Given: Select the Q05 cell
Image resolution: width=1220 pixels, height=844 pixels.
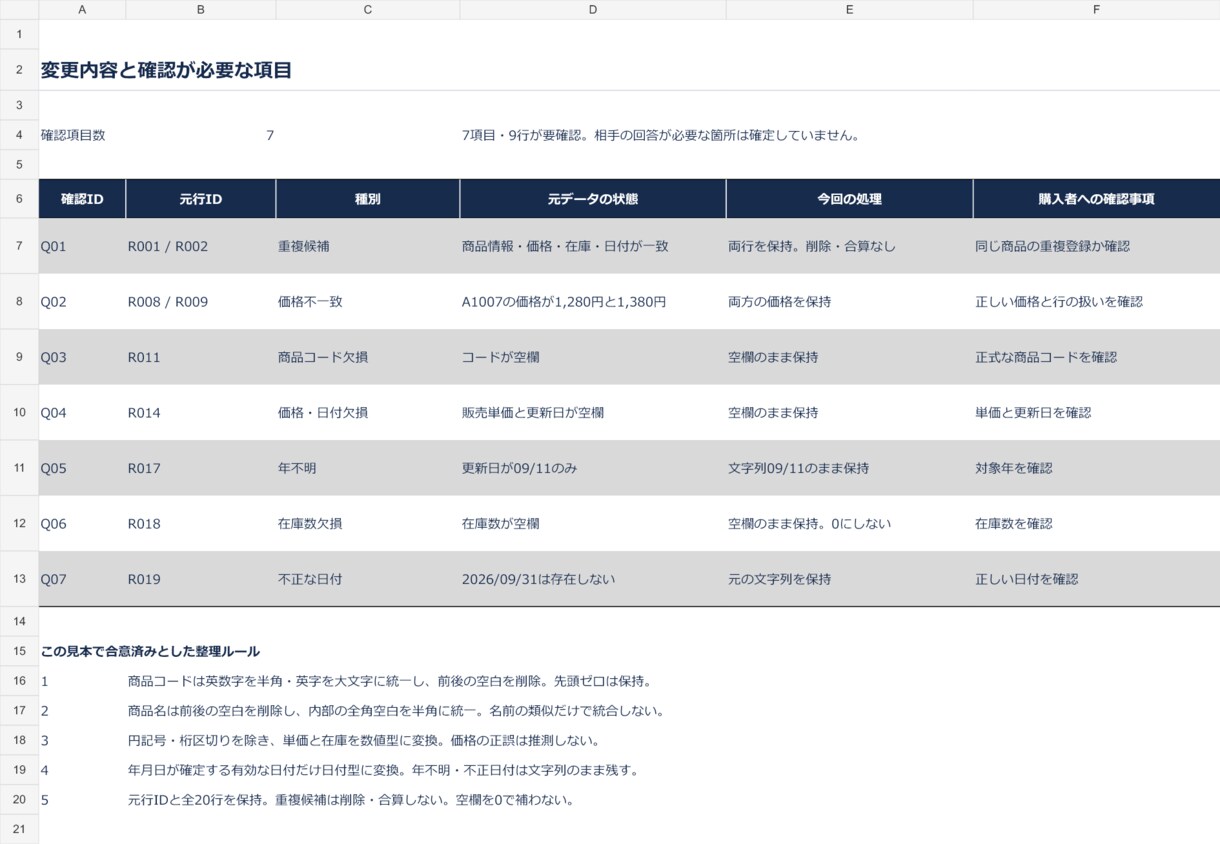Looking at the screenshot, I should click(x=82, y=468).
